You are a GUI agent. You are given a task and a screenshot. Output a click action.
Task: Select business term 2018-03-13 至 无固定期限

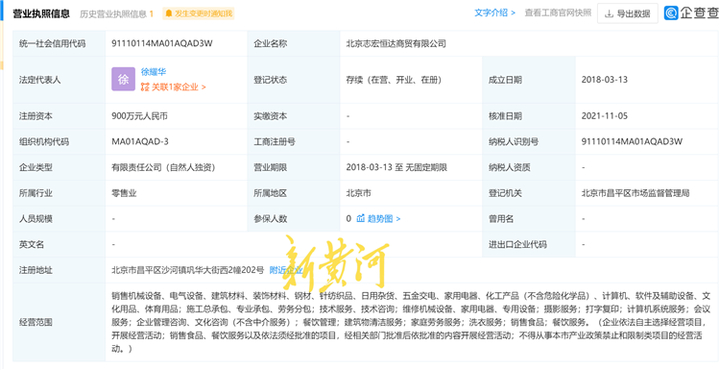point(397,168)
